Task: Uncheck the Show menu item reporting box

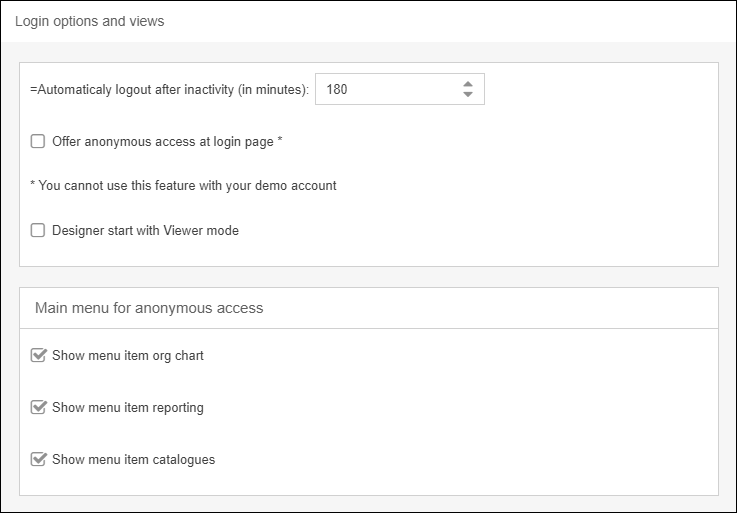Action: 39,407
